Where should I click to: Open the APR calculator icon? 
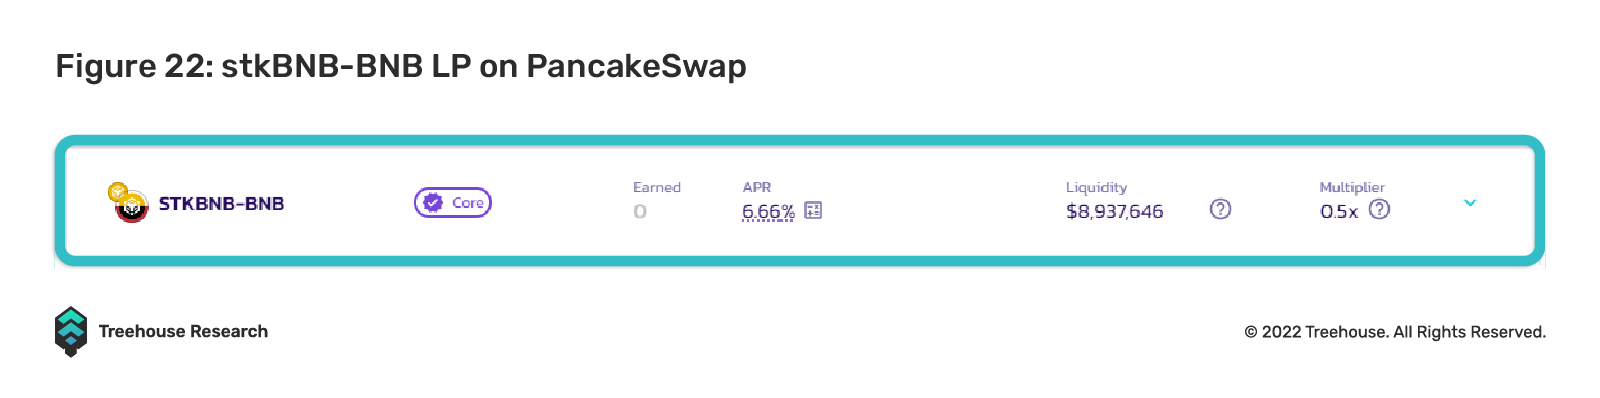(x=813, y=210)
